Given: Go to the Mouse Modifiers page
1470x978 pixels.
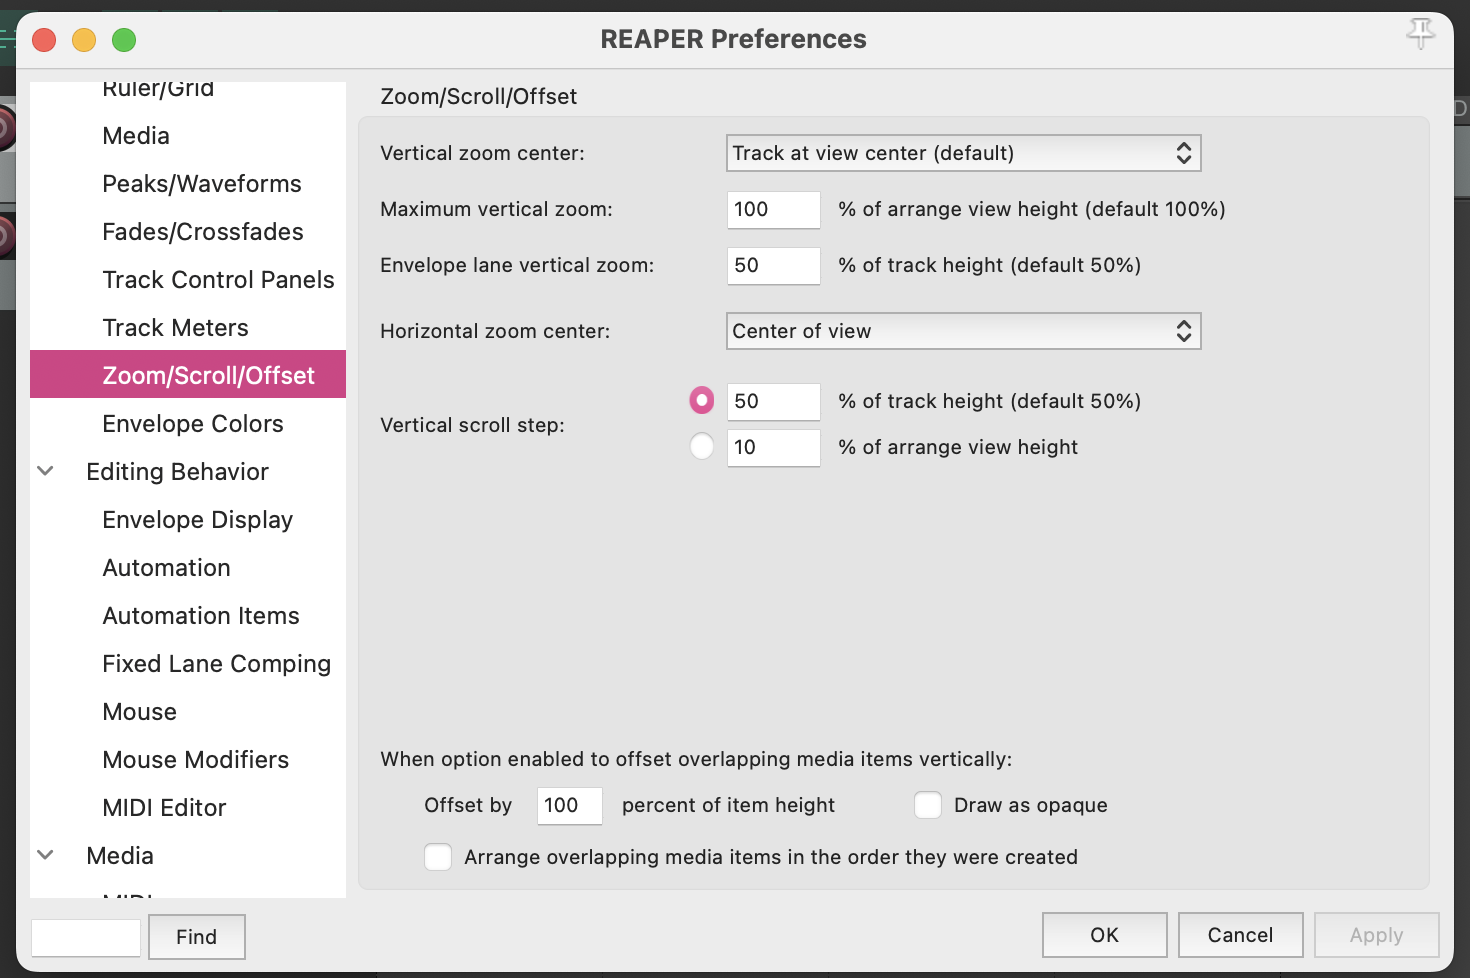Looking at the screenshot, I should (x=196, y=760).
